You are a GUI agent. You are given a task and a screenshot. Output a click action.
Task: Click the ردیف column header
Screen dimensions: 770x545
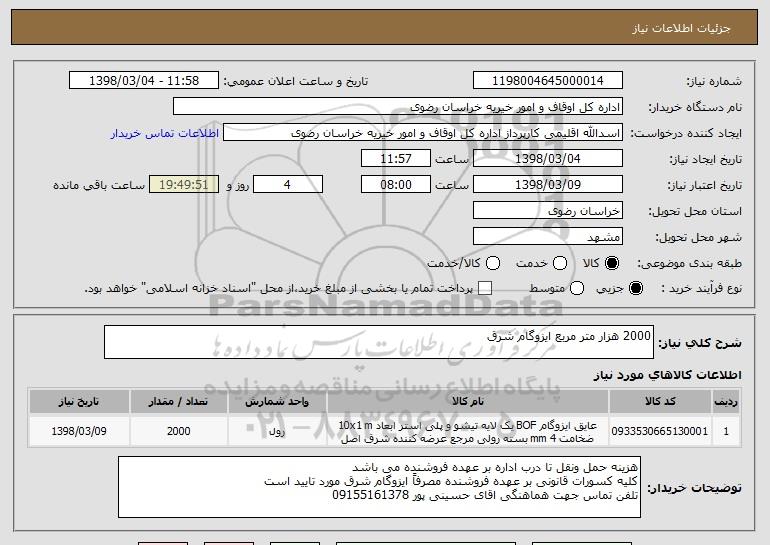coord(726,402)
